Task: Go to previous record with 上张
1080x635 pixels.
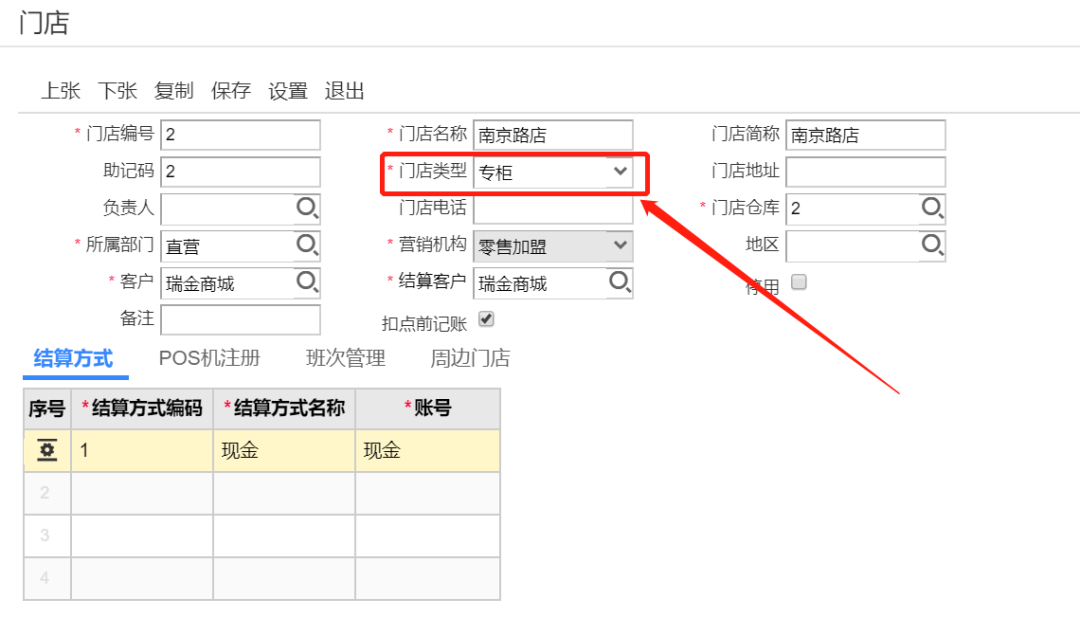Action: point(61,91)
